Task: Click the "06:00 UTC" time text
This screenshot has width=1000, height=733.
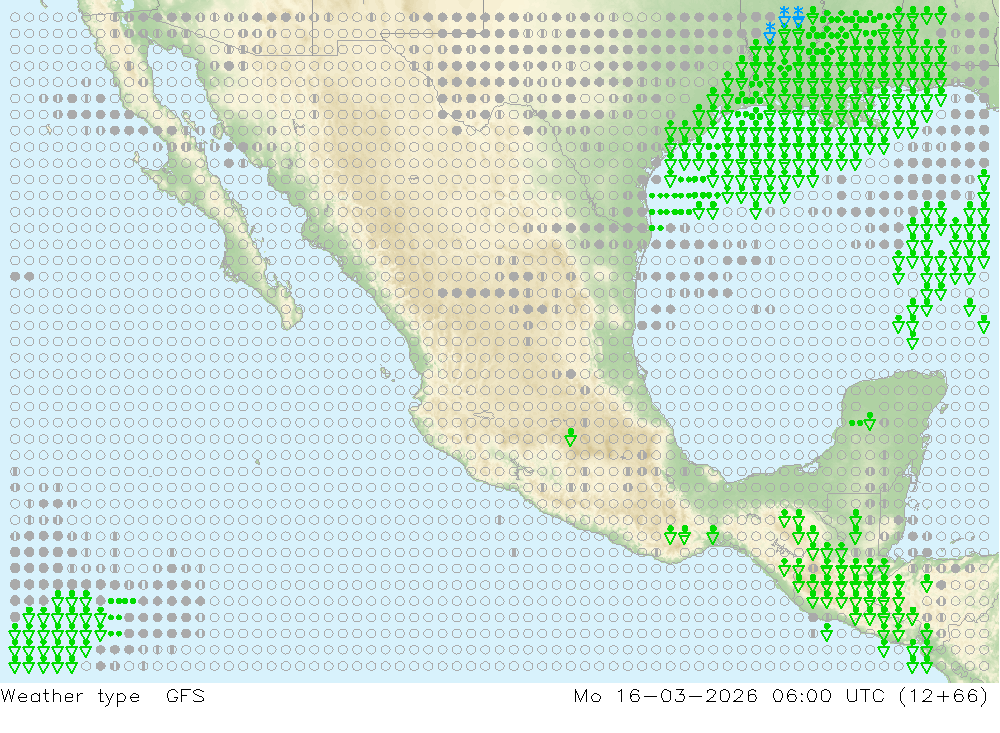Action: [x=828, y=695]
